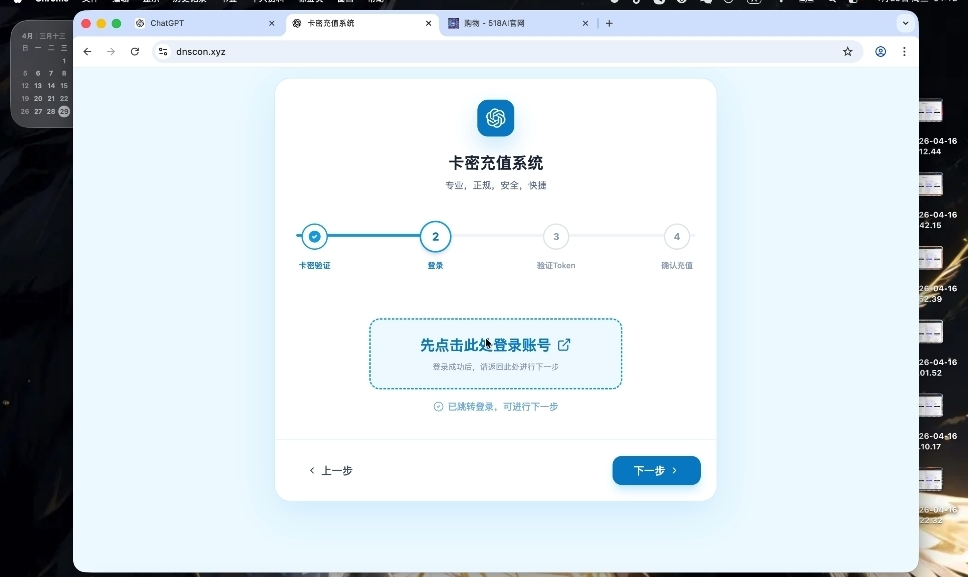Click the 专业，正规，安全，快捷 subtitle
This screenshot has height=577, width=968.
click(x=496, y=185)
